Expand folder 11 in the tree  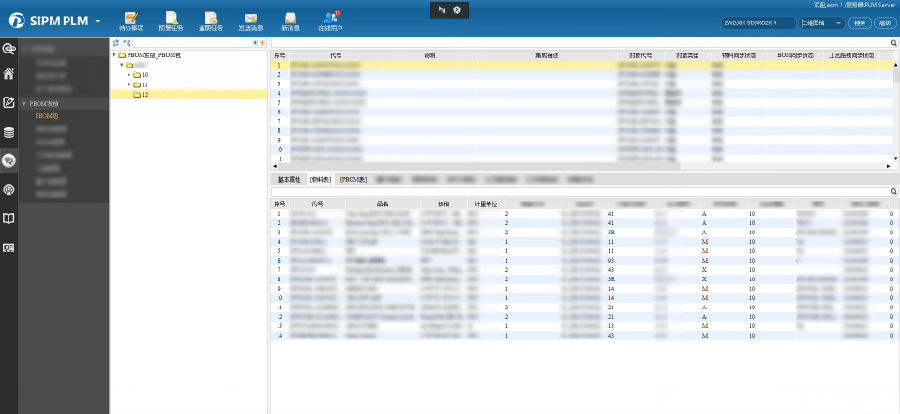(129, 84)
